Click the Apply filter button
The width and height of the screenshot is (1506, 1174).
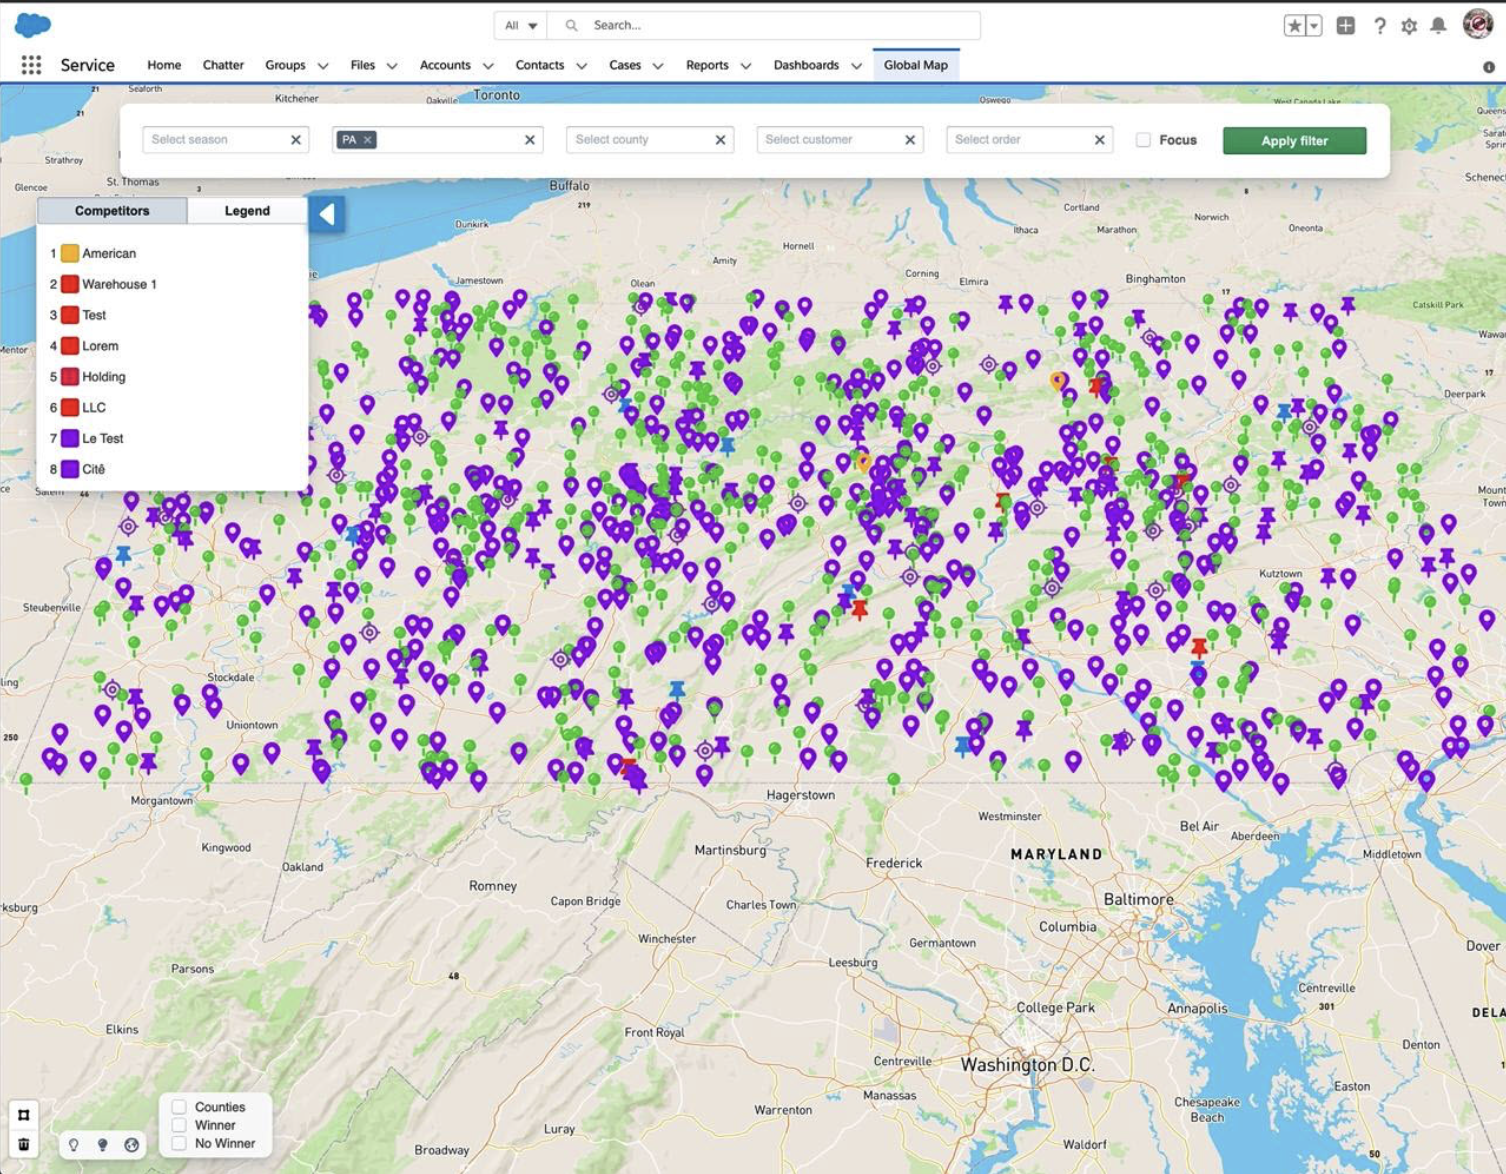(1294, 141)
